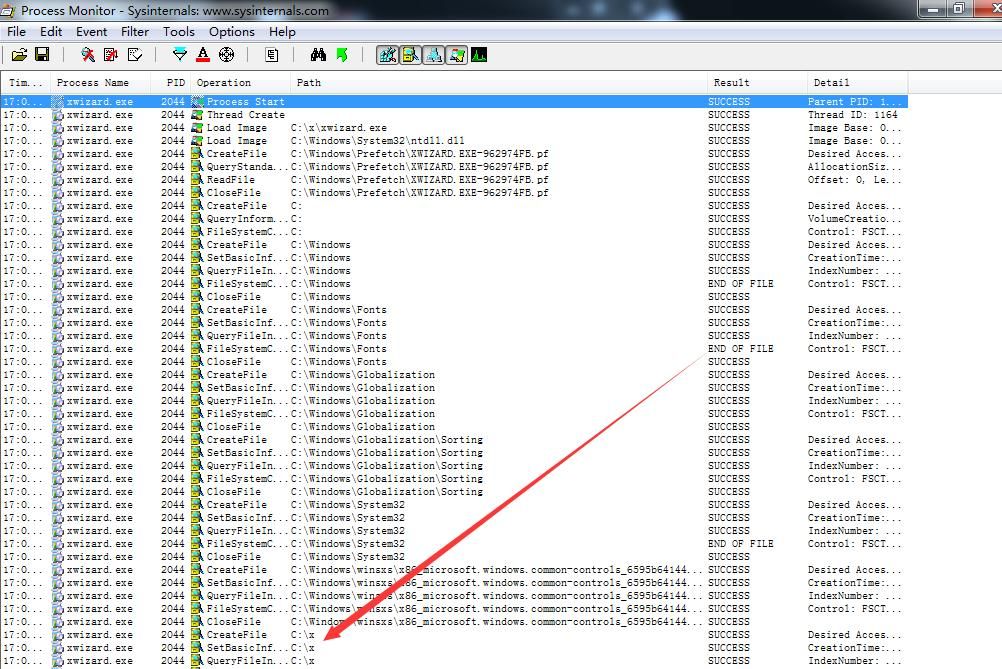
Task: Open the Options menu
Action: pos(232,32)
